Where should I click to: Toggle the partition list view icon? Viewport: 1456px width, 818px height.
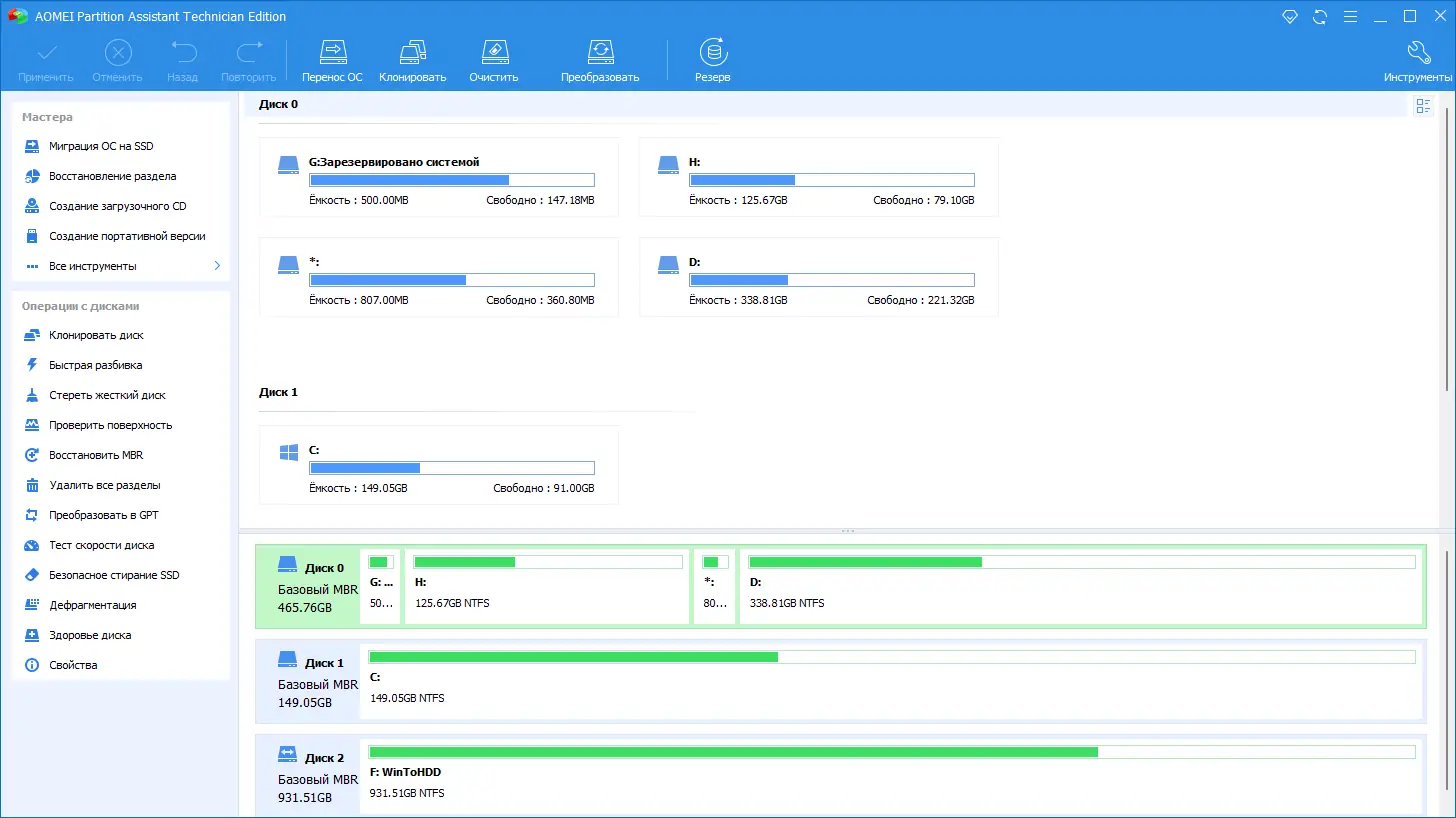tap(1423, 106)
